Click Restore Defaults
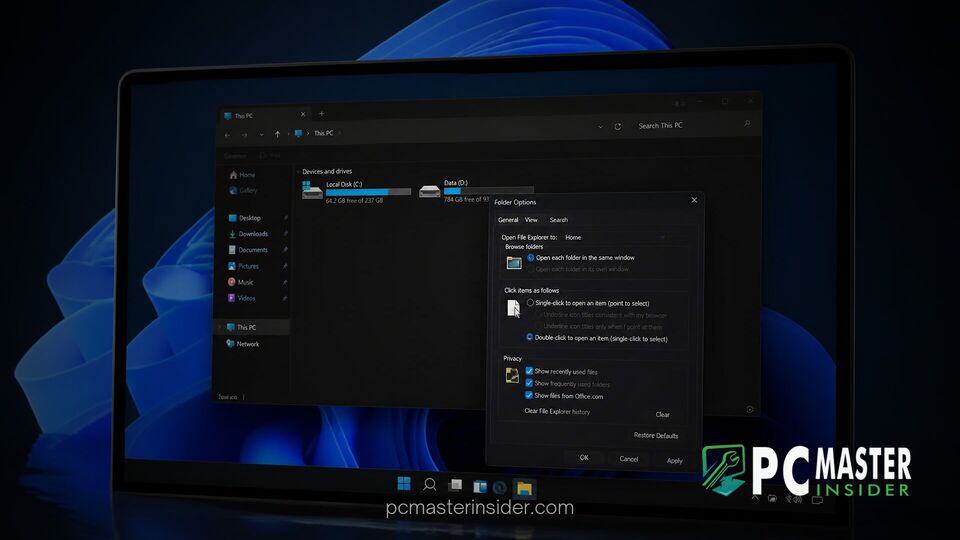960x540 pixels. pos(656,435)
